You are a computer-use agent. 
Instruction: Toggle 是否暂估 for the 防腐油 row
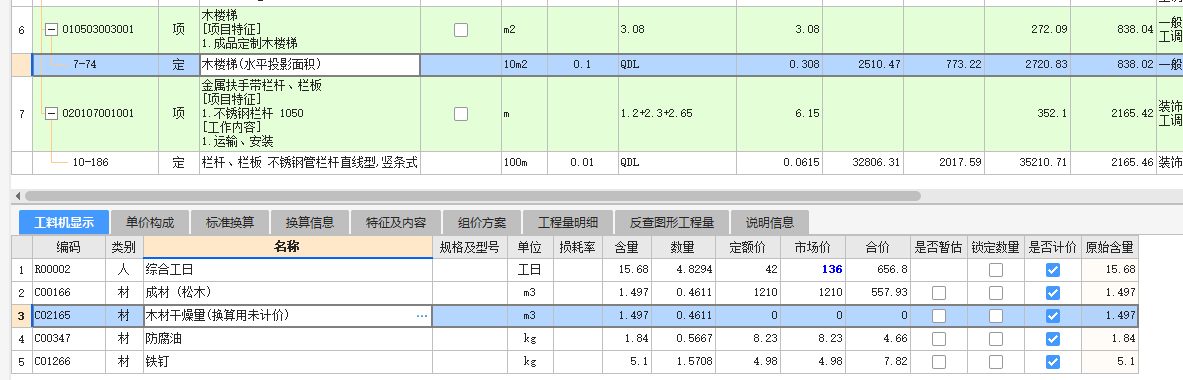[939, 339]
